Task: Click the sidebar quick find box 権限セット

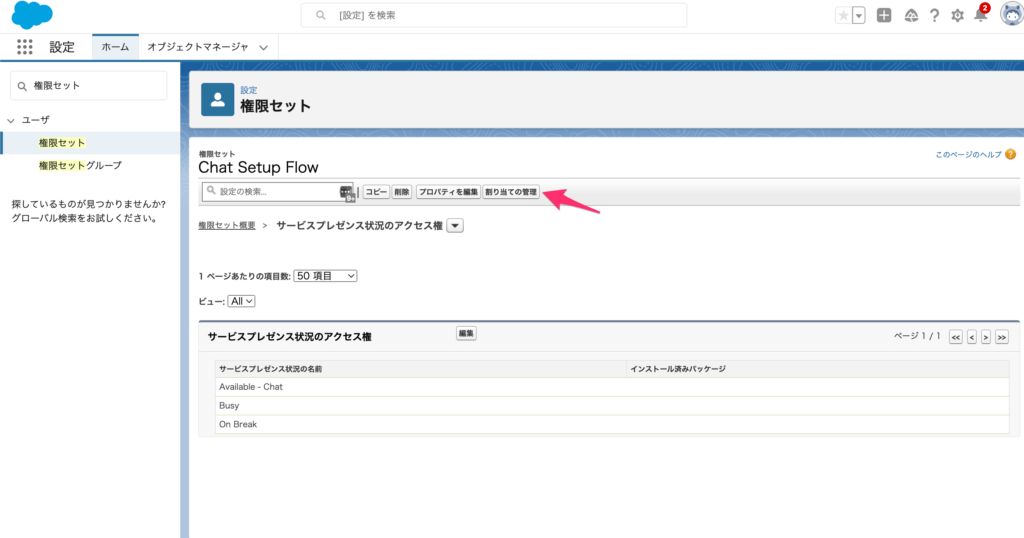Action: tap(89, 86)
